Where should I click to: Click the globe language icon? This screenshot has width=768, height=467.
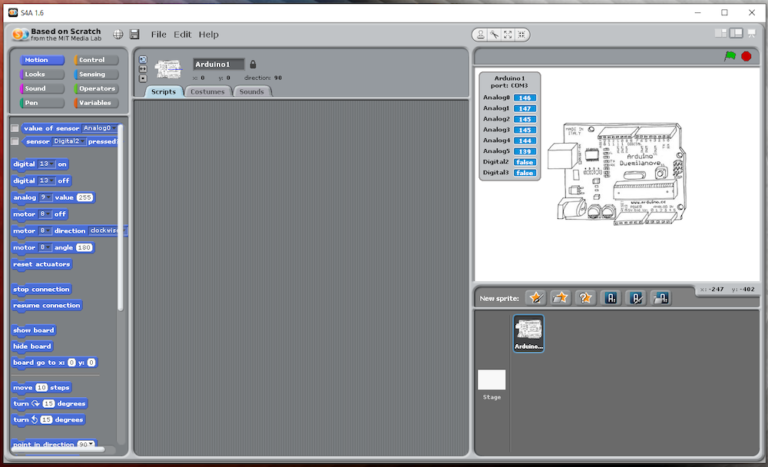(119, 34)
